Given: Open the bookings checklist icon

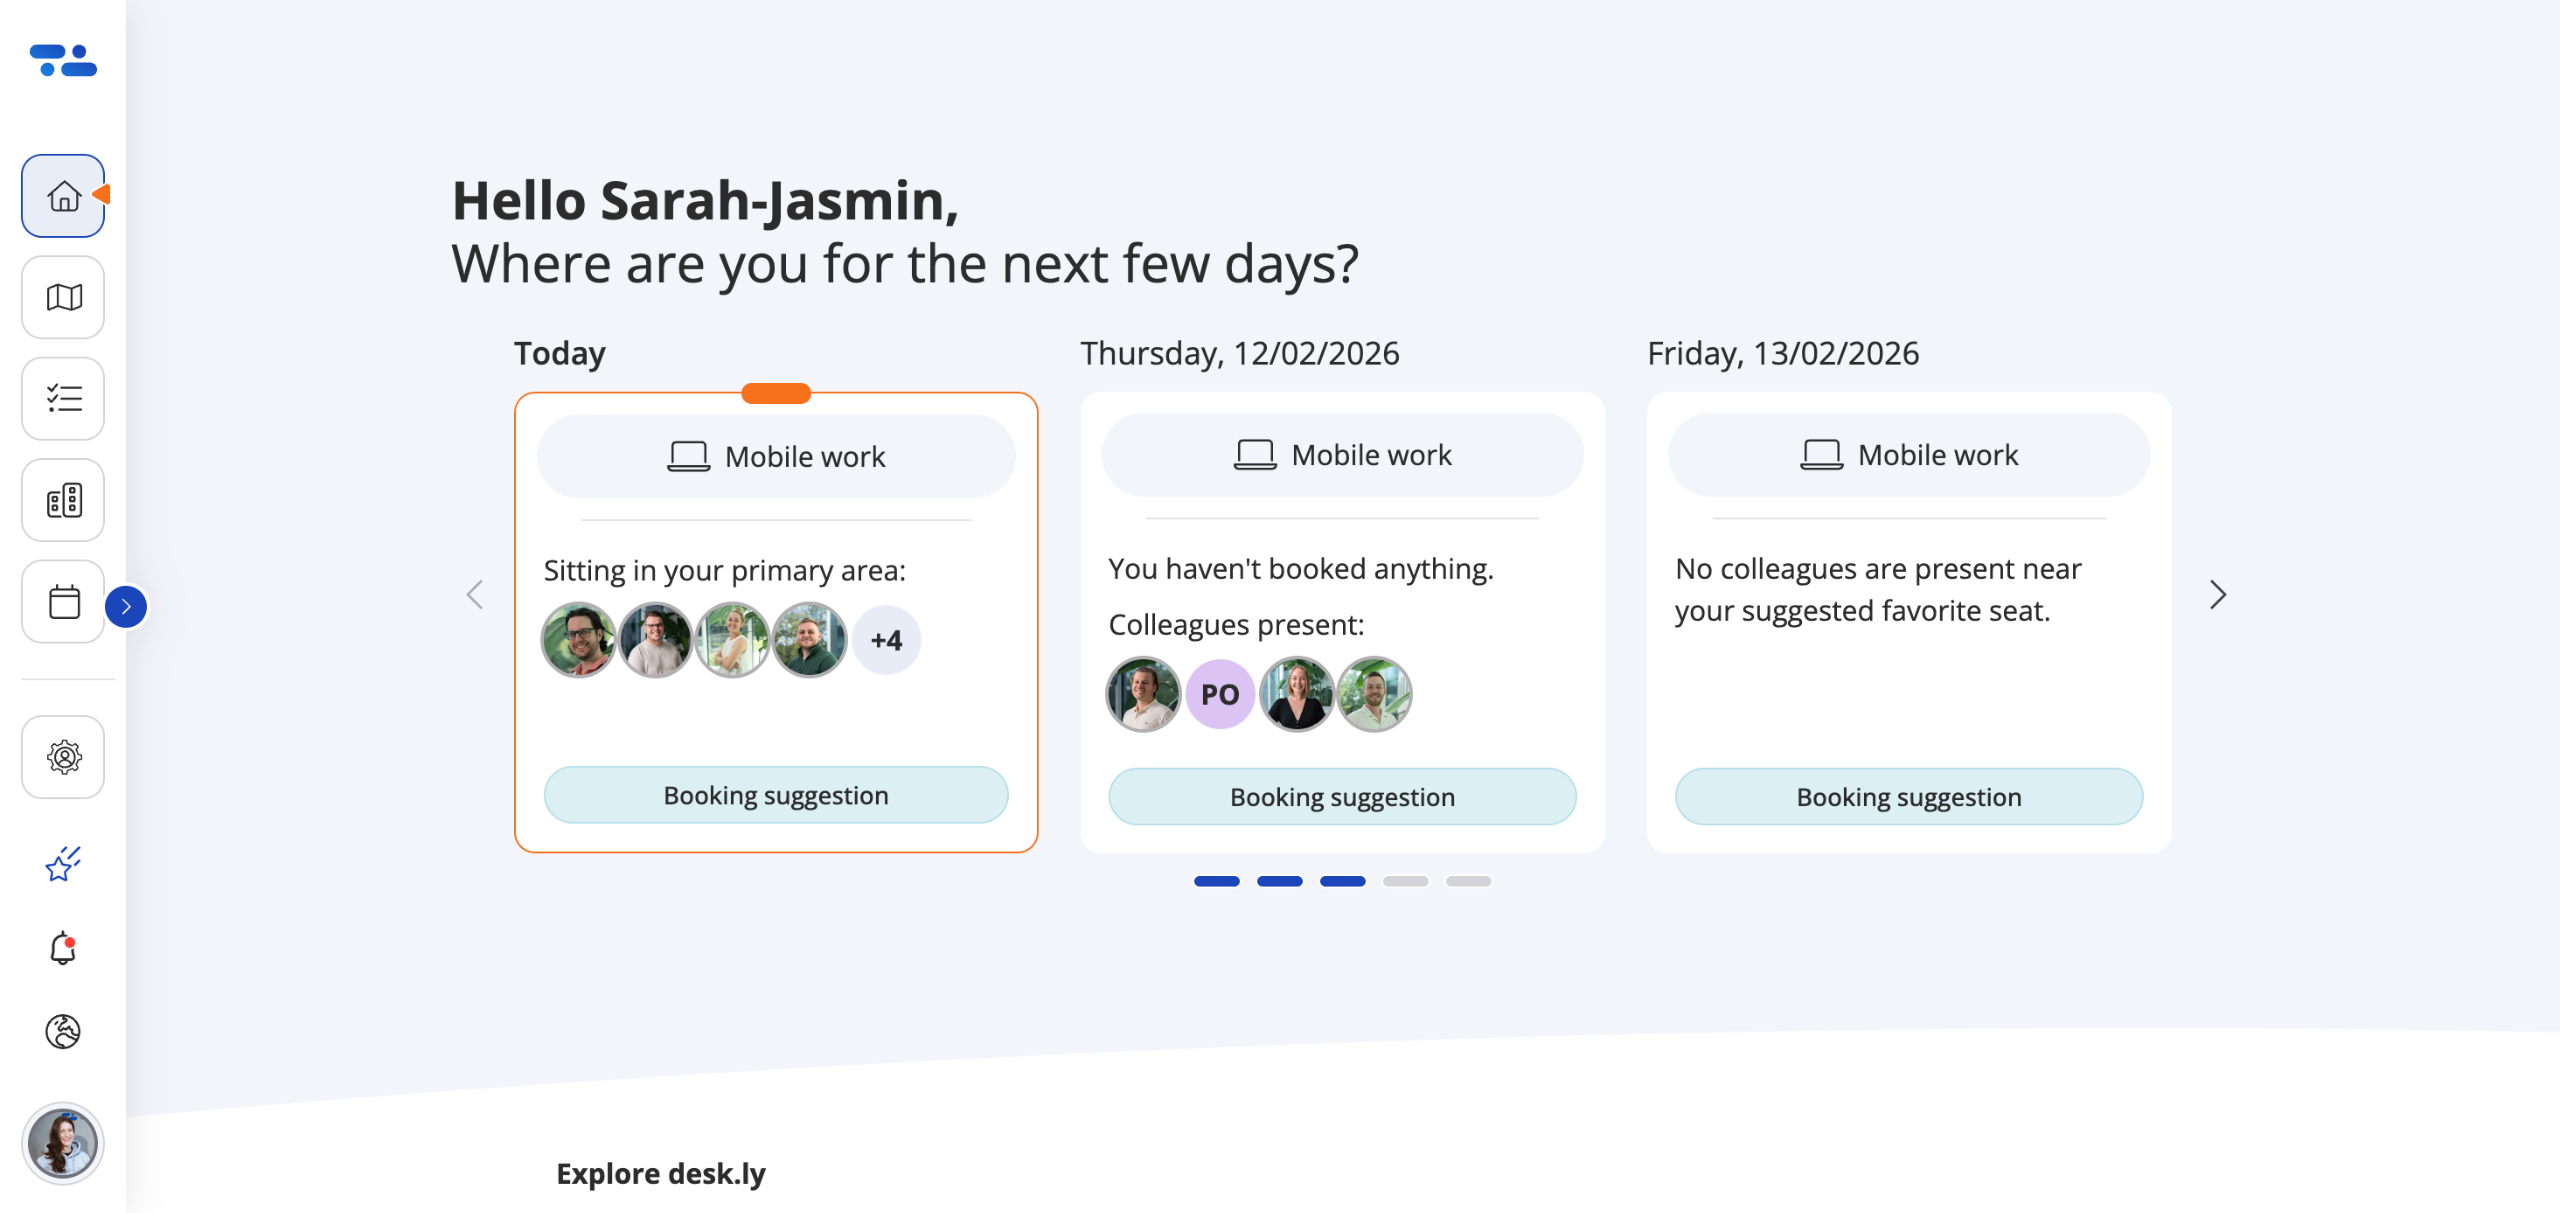Looking at the screenshot, I should tap(63, 399).
